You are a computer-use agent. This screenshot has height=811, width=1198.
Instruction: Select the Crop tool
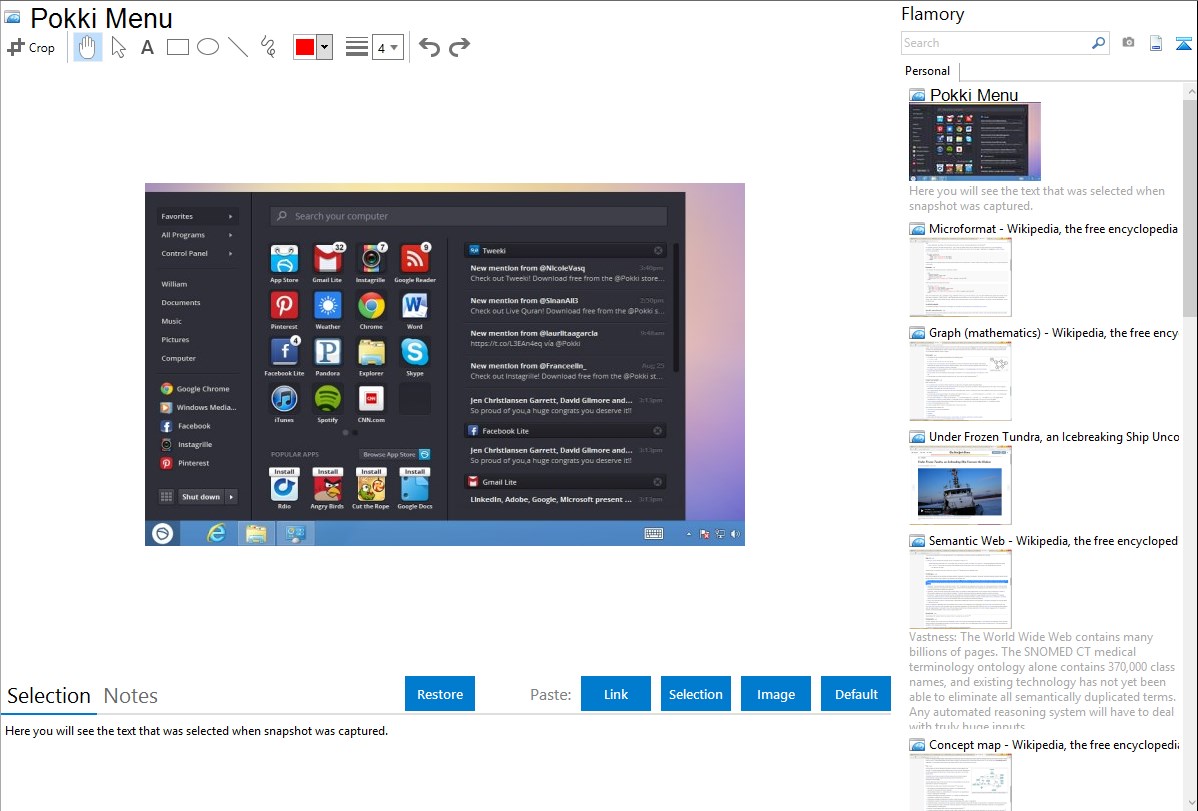pos(31,47)
